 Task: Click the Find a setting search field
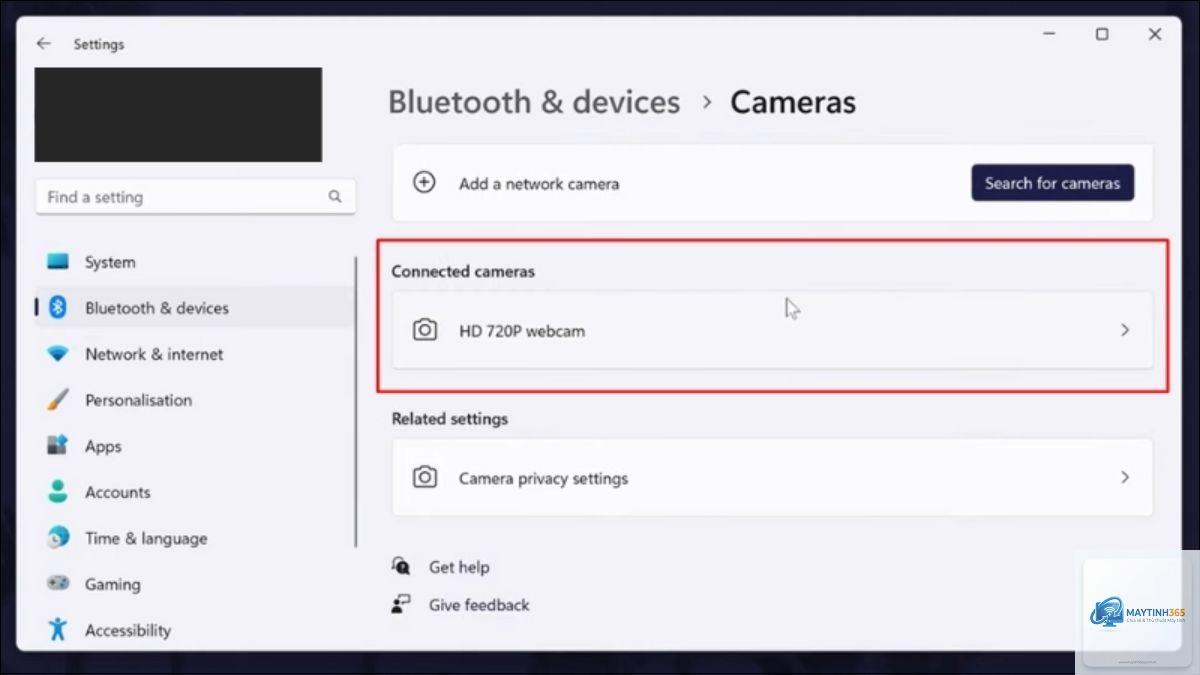195,197
